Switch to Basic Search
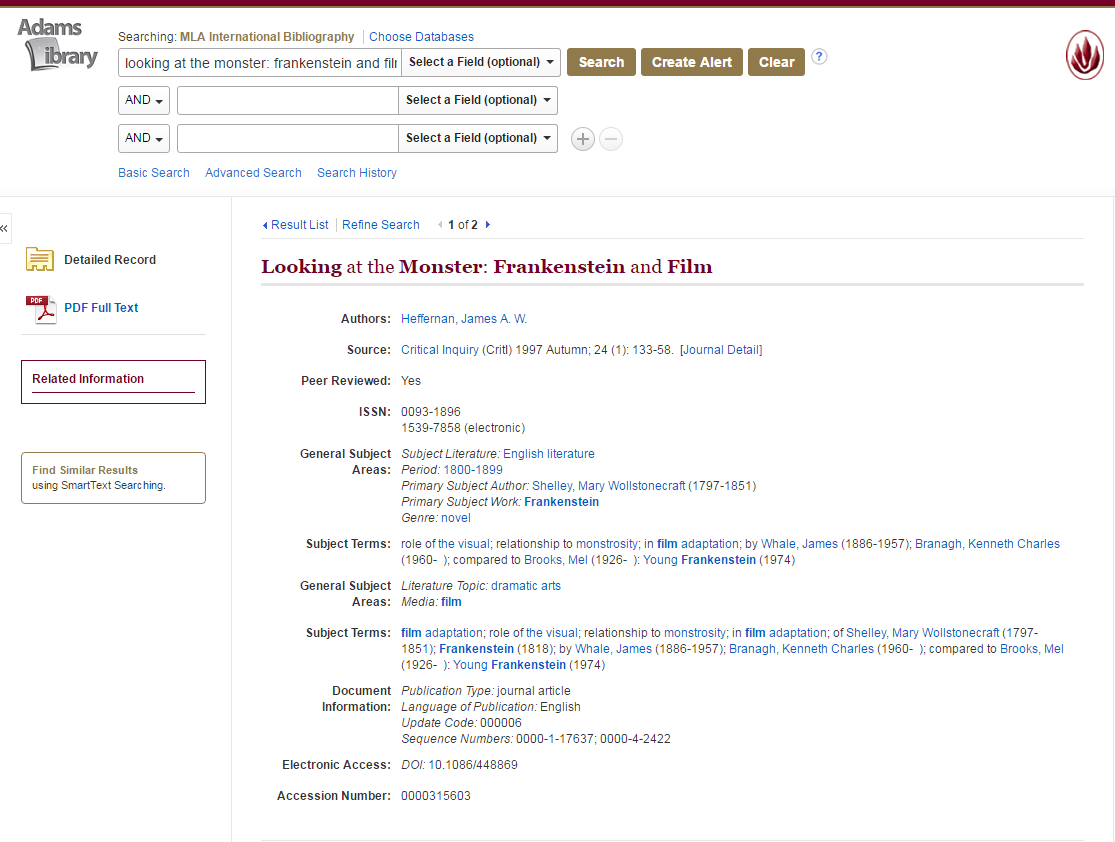The height and width of the screenshot is (842, 1115). [x=154, y=173]
